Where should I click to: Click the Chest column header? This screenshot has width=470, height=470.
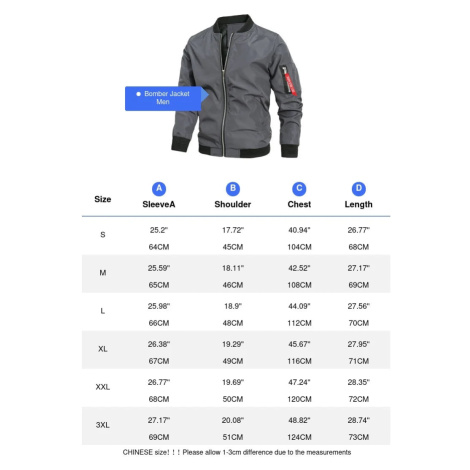point(299,204)
